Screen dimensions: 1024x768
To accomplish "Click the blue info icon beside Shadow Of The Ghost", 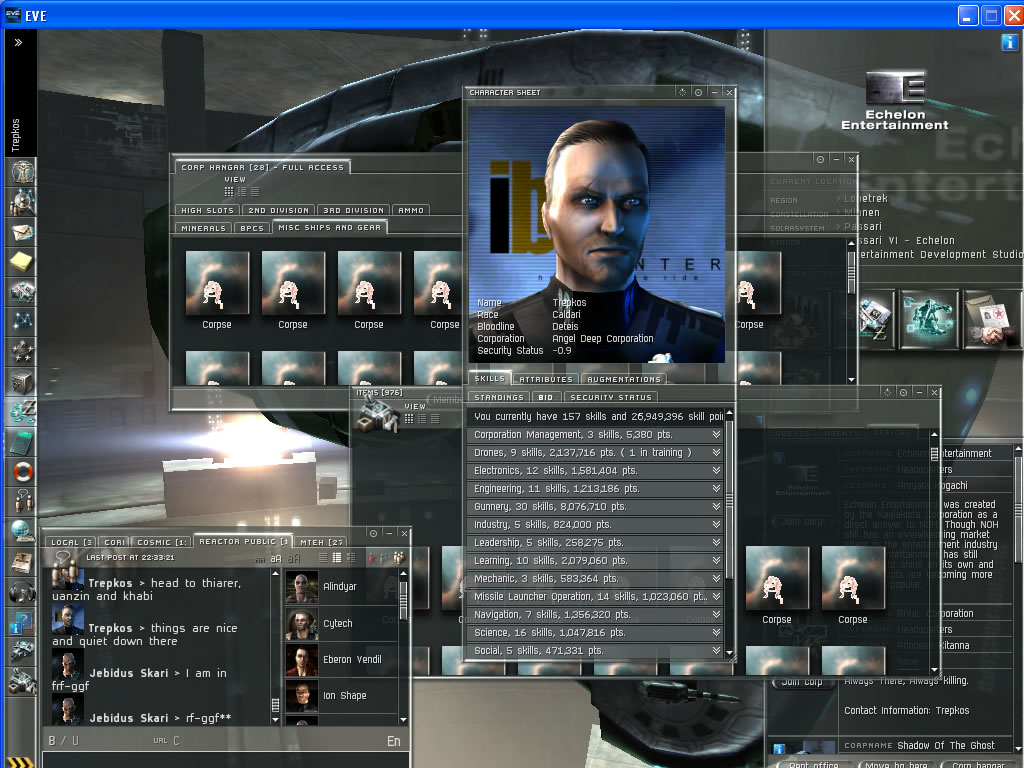I will [778, 748].
